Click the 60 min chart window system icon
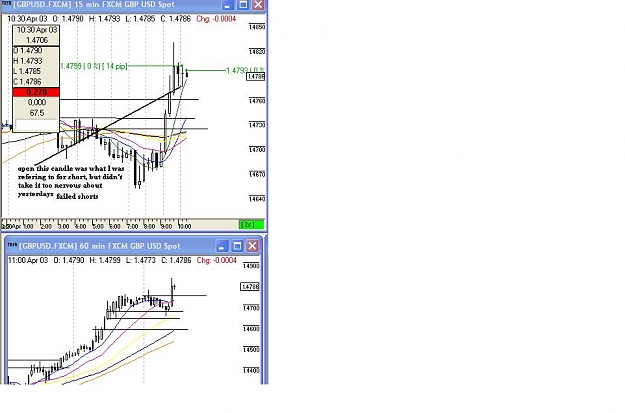The height and width of the screenshot is (413, 625). (12, 245)
